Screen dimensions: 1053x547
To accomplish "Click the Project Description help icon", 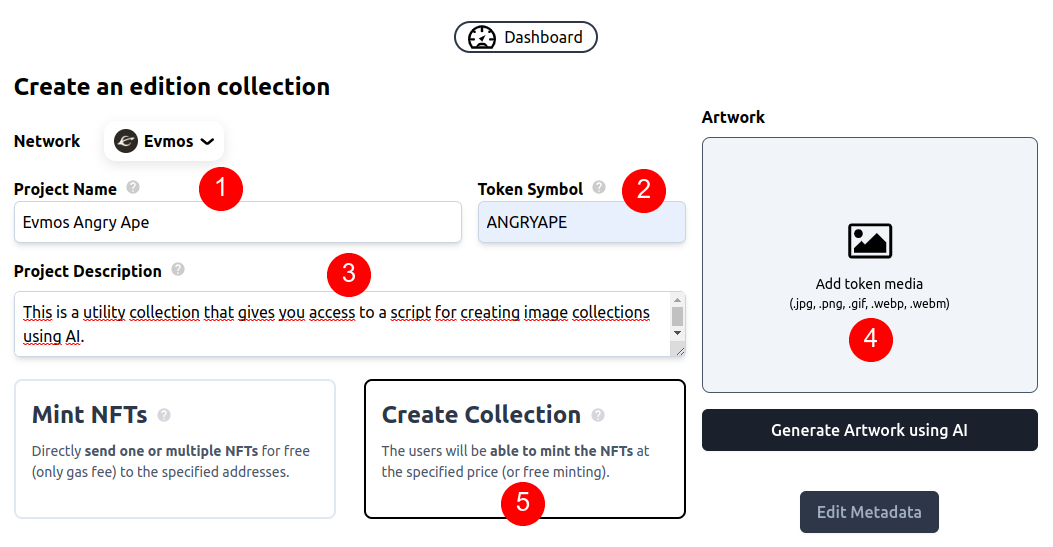I will (x=178, y=270).
